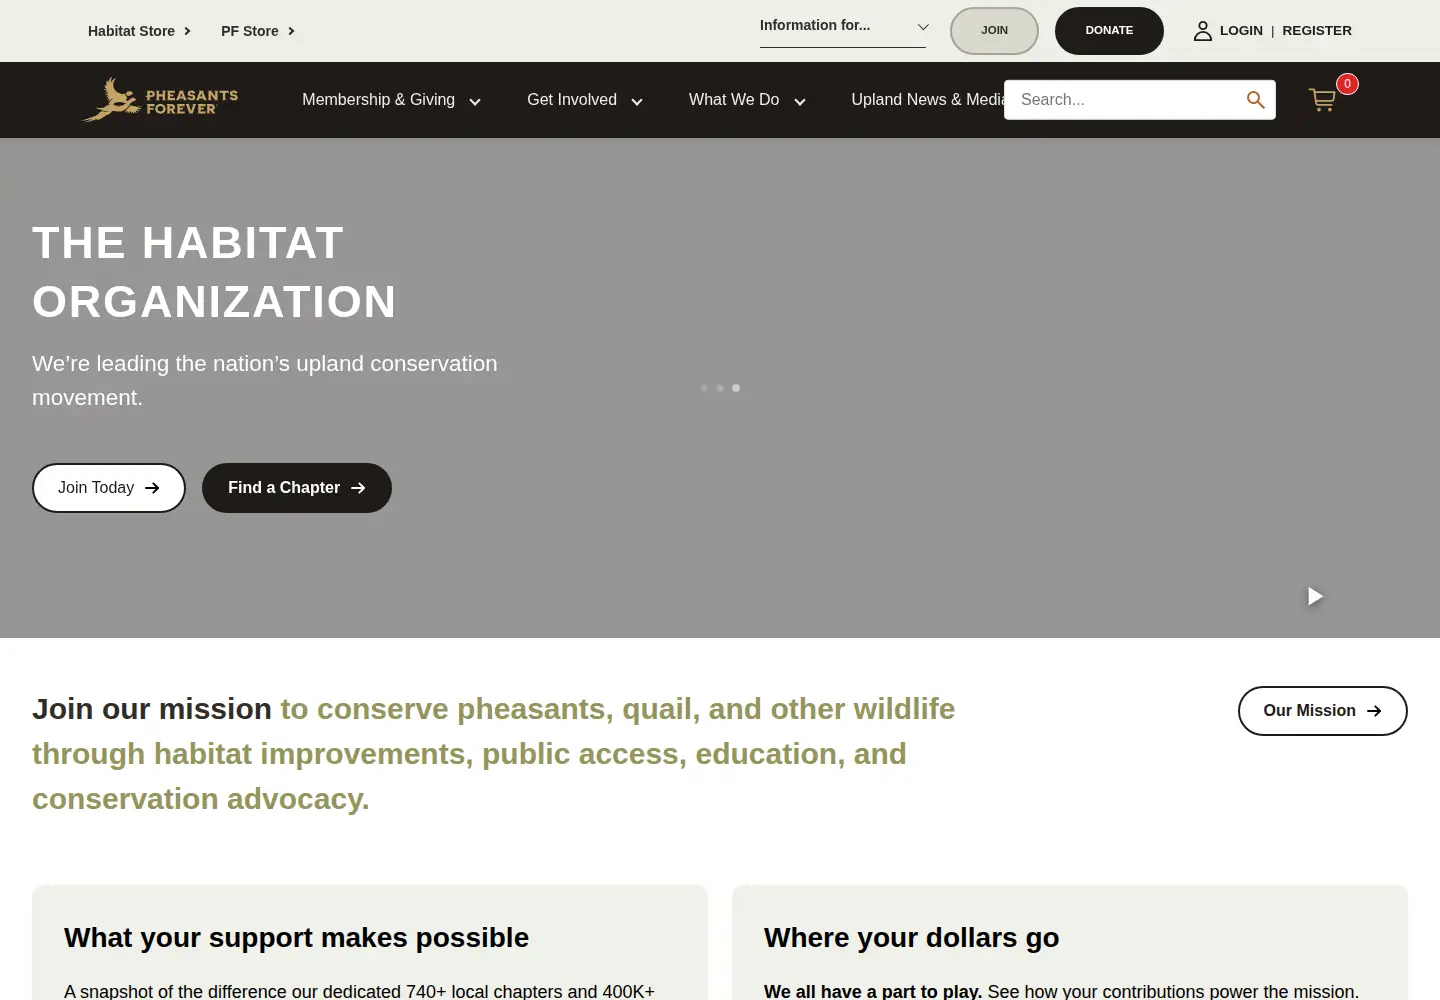Image resolution: width=1440 pixels, height=1000 pixels.
Task: Open the shopping cart icon
Action: 1322,99
